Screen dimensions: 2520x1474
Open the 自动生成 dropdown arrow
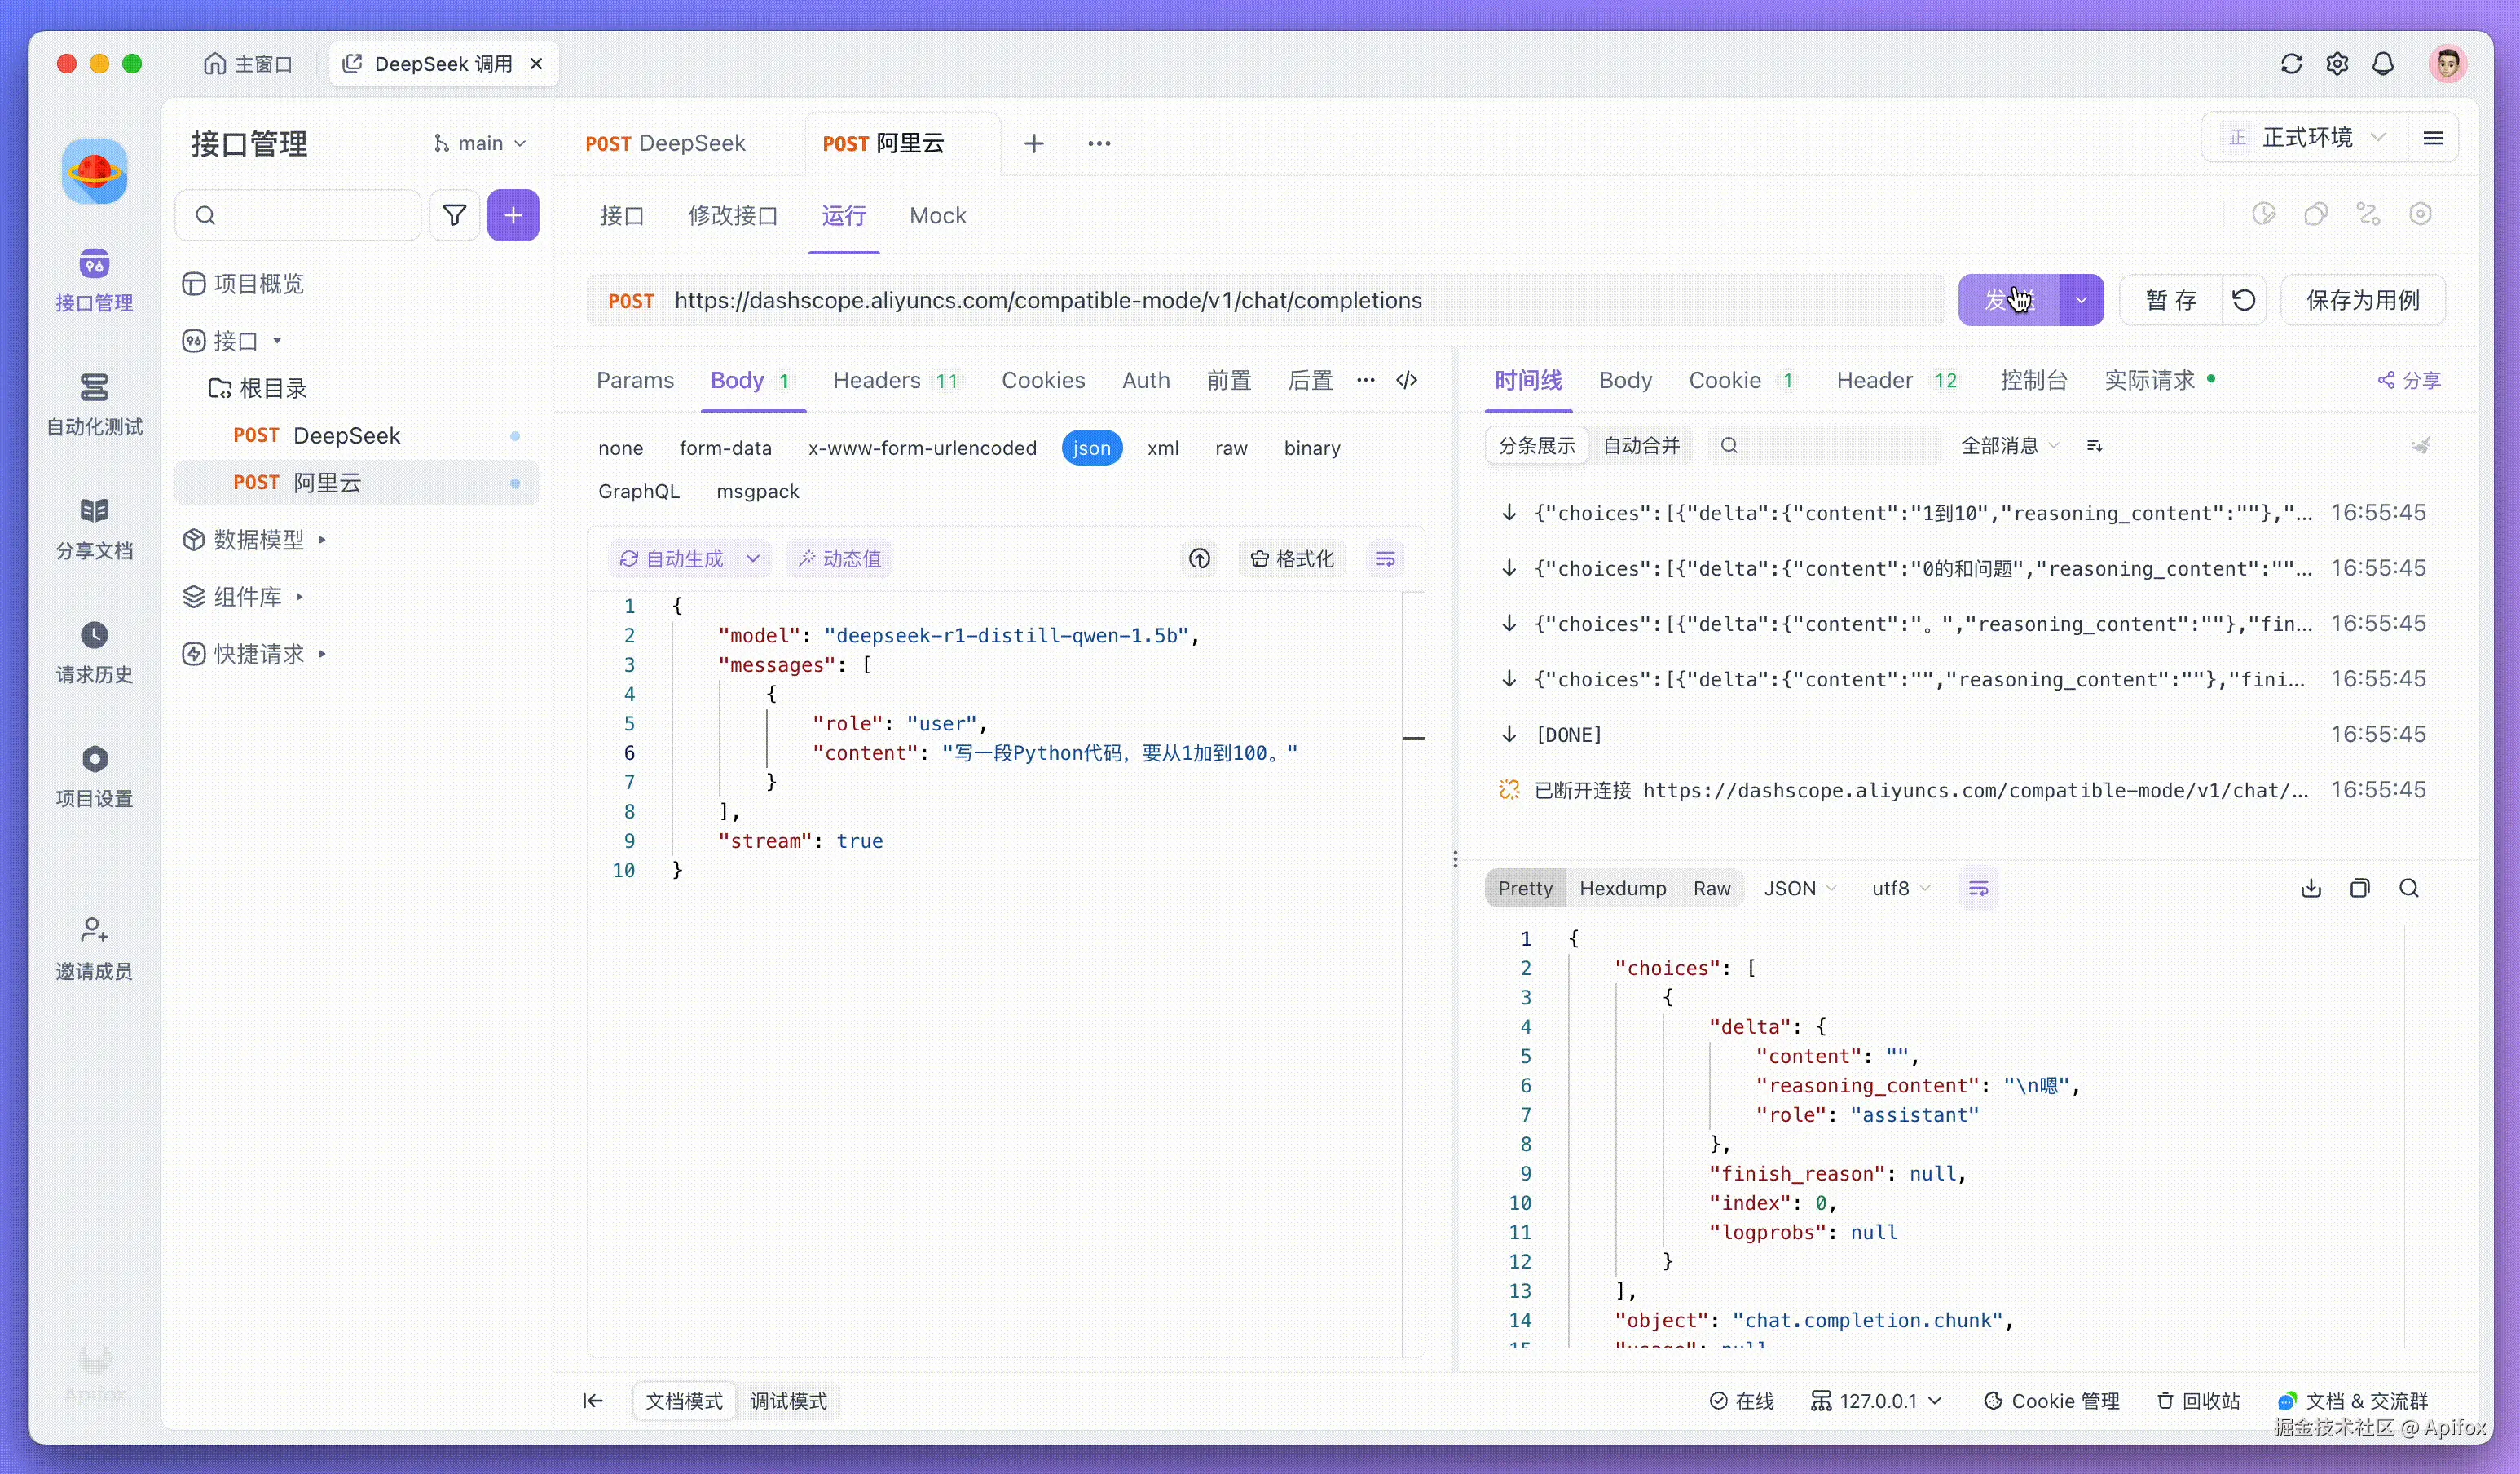[x=753, y=559]
